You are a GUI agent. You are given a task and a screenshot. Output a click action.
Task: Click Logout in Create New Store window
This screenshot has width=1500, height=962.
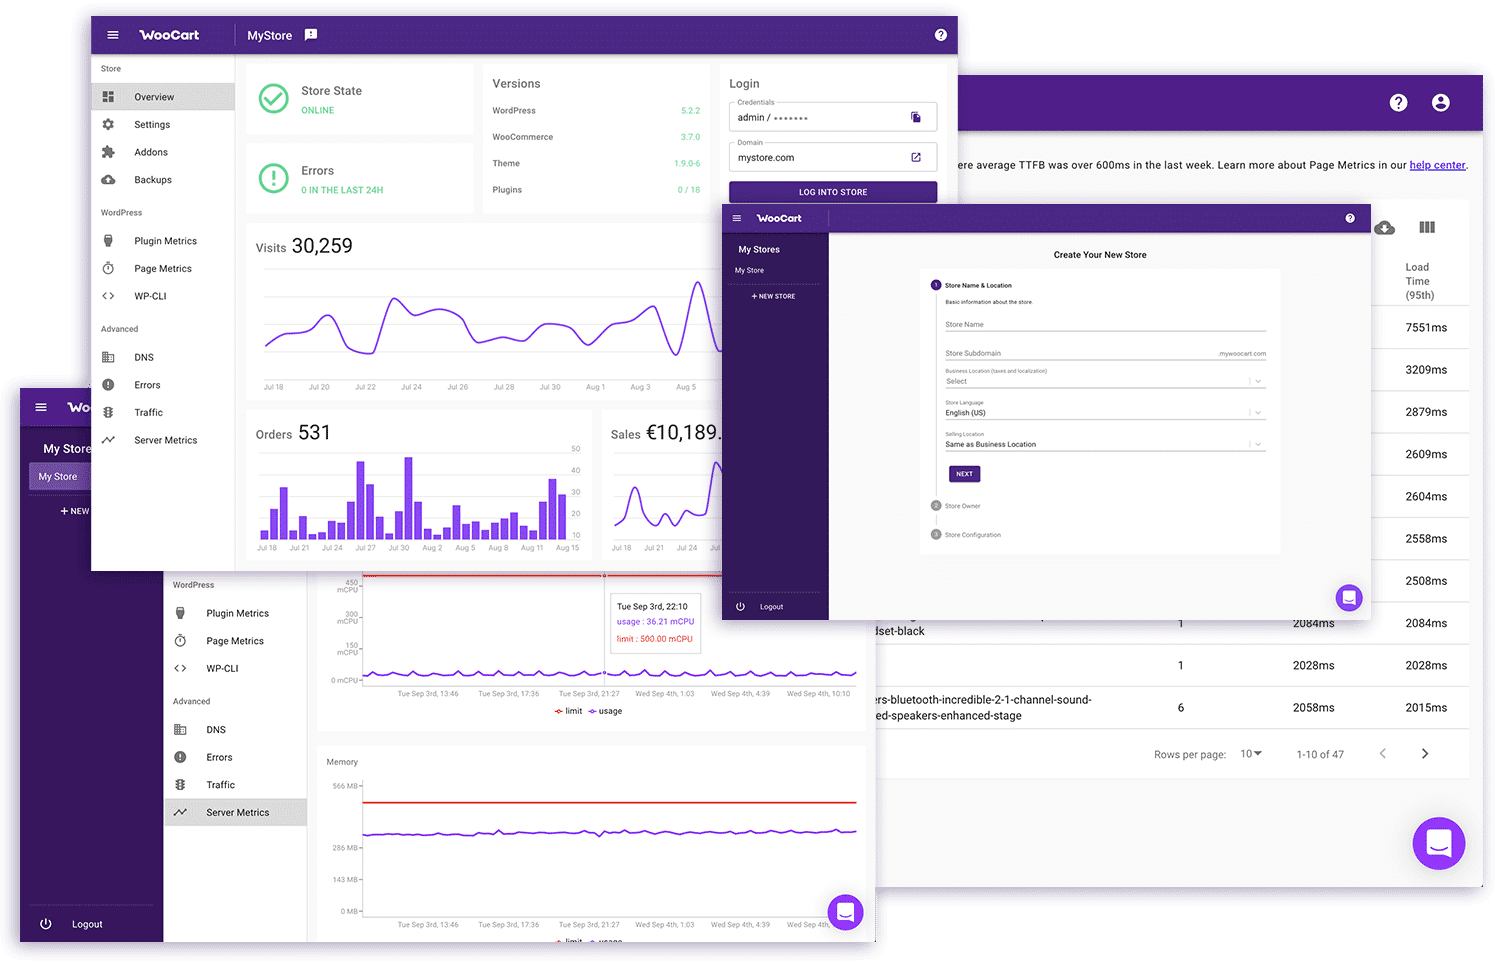coord(771,607)
